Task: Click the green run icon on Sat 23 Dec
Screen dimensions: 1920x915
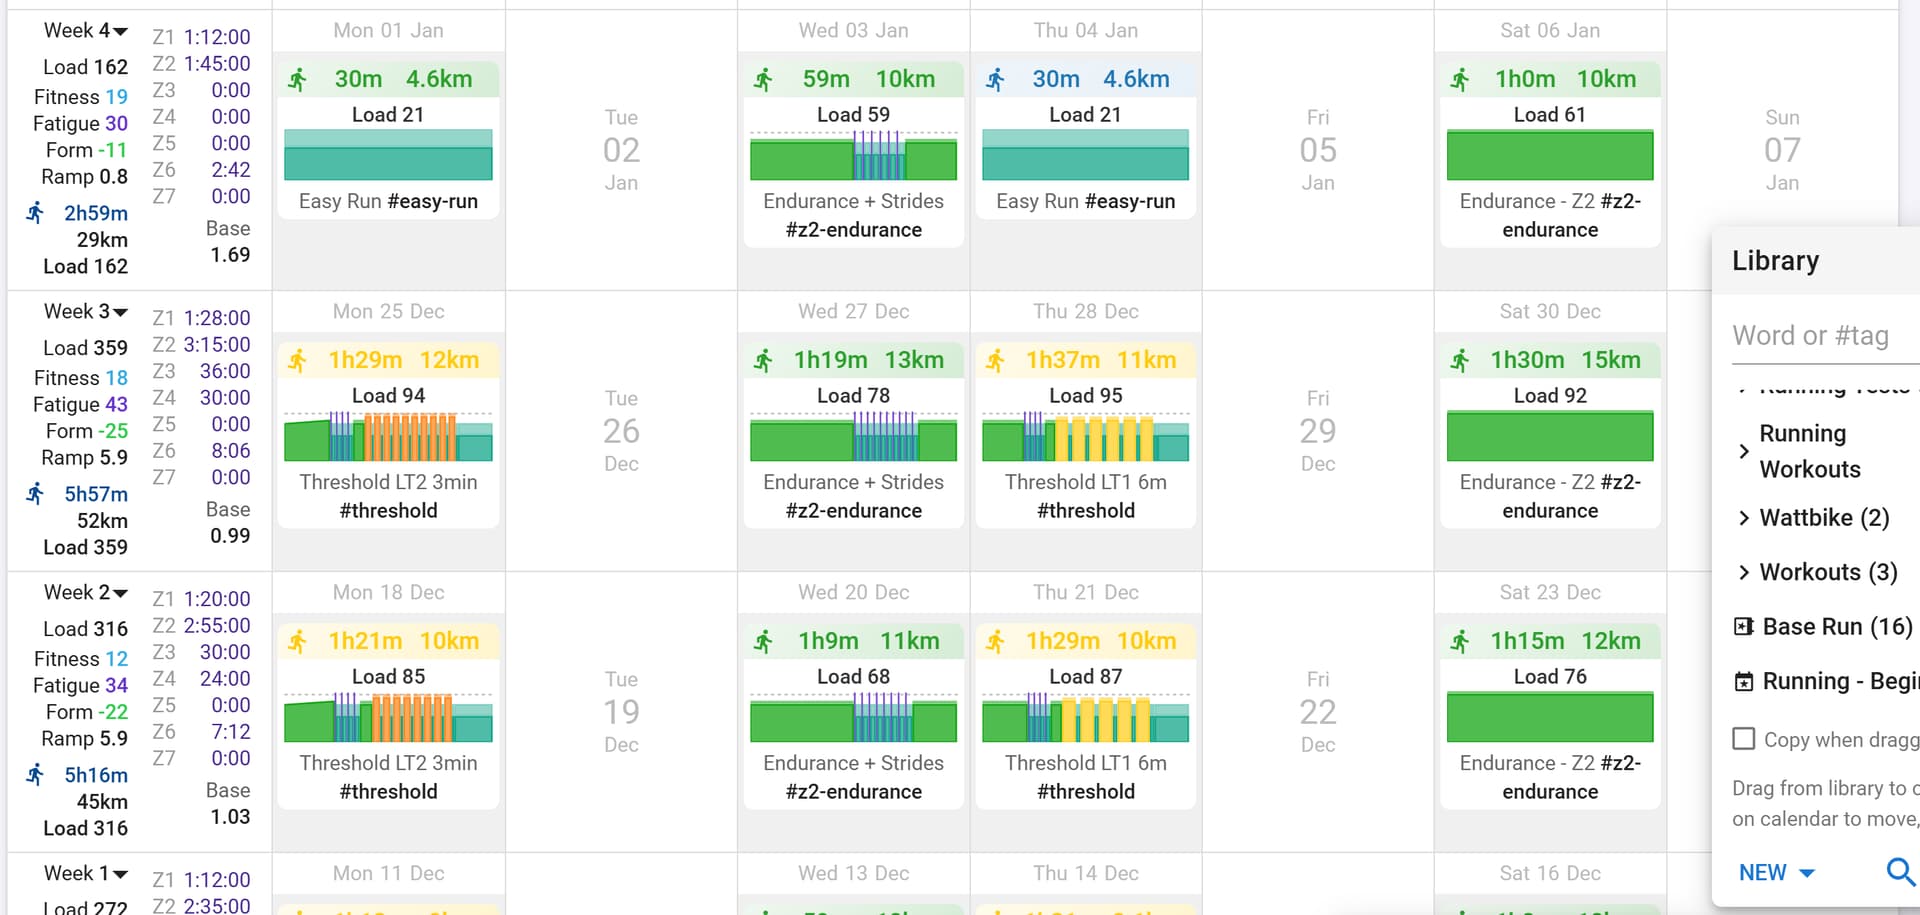Action: [x=1459, y=642]
